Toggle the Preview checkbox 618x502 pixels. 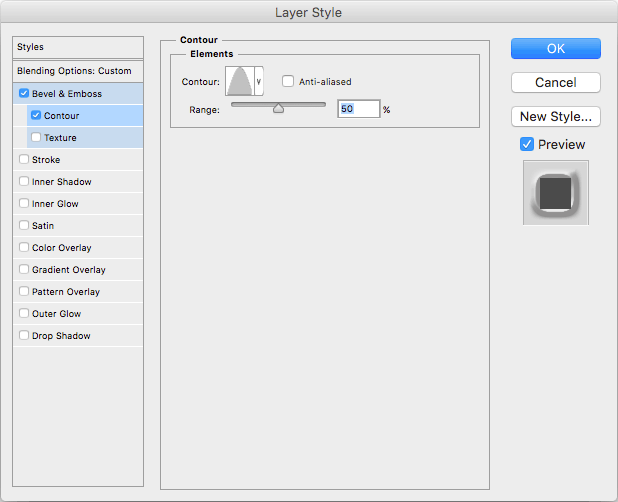(x=527, y=144)
